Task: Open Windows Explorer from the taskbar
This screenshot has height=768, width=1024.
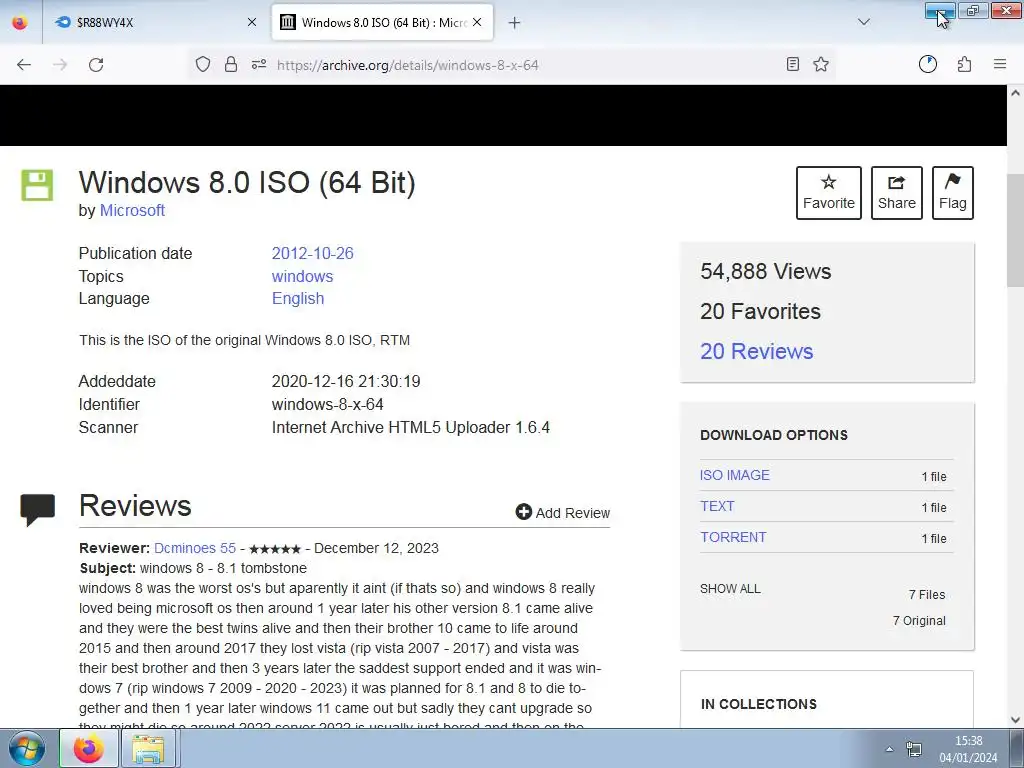Action: 149,748
